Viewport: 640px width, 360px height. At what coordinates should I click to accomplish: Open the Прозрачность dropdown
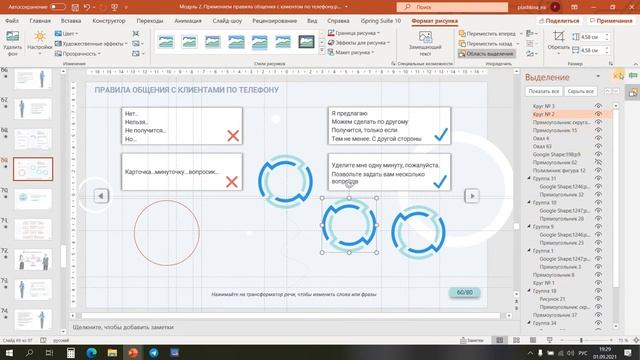pyautogui.click(x=78, y=53)
